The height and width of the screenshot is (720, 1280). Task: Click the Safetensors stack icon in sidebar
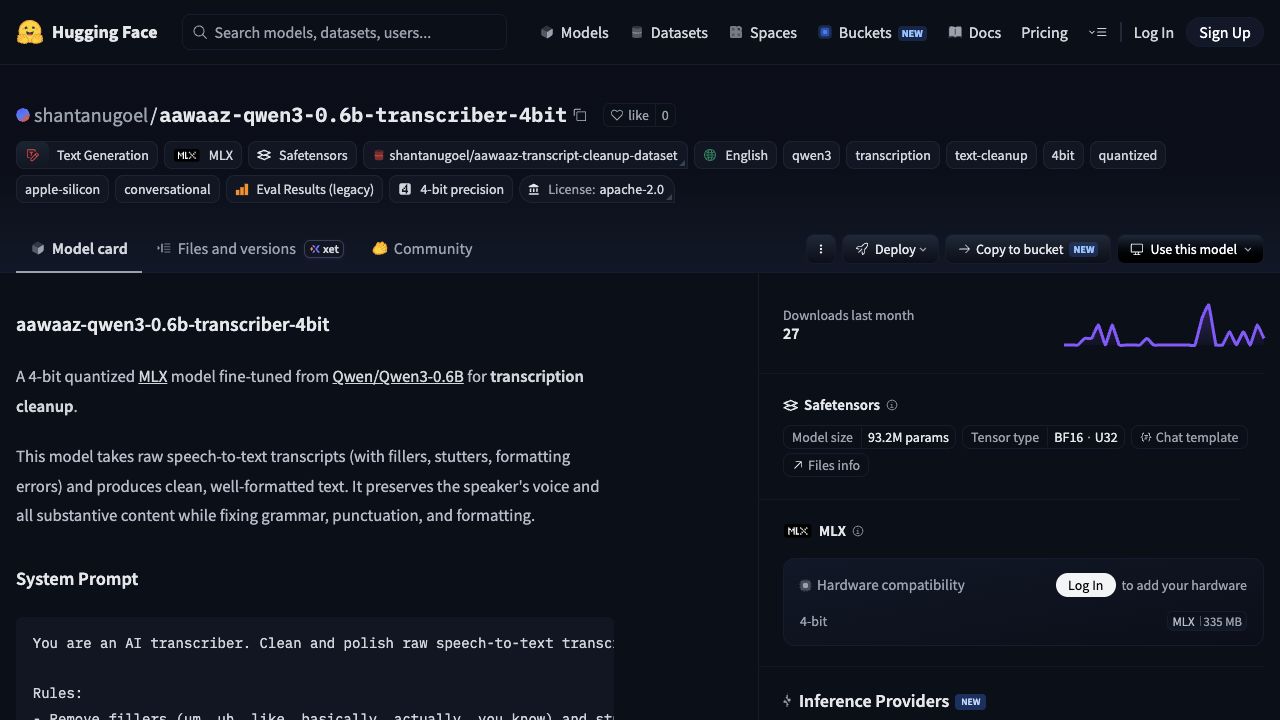coord(790,405)
